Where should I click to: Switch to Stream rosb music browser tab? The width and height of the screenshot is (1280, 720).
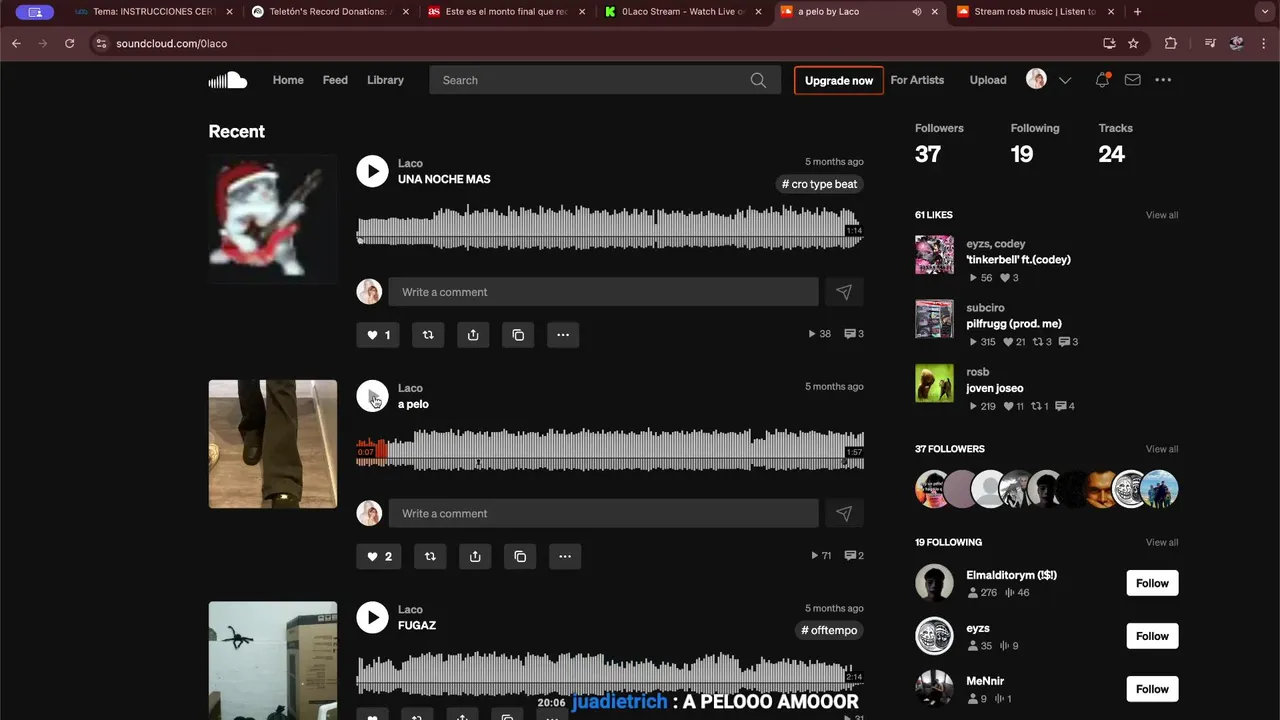click(x=1036, y=12)
